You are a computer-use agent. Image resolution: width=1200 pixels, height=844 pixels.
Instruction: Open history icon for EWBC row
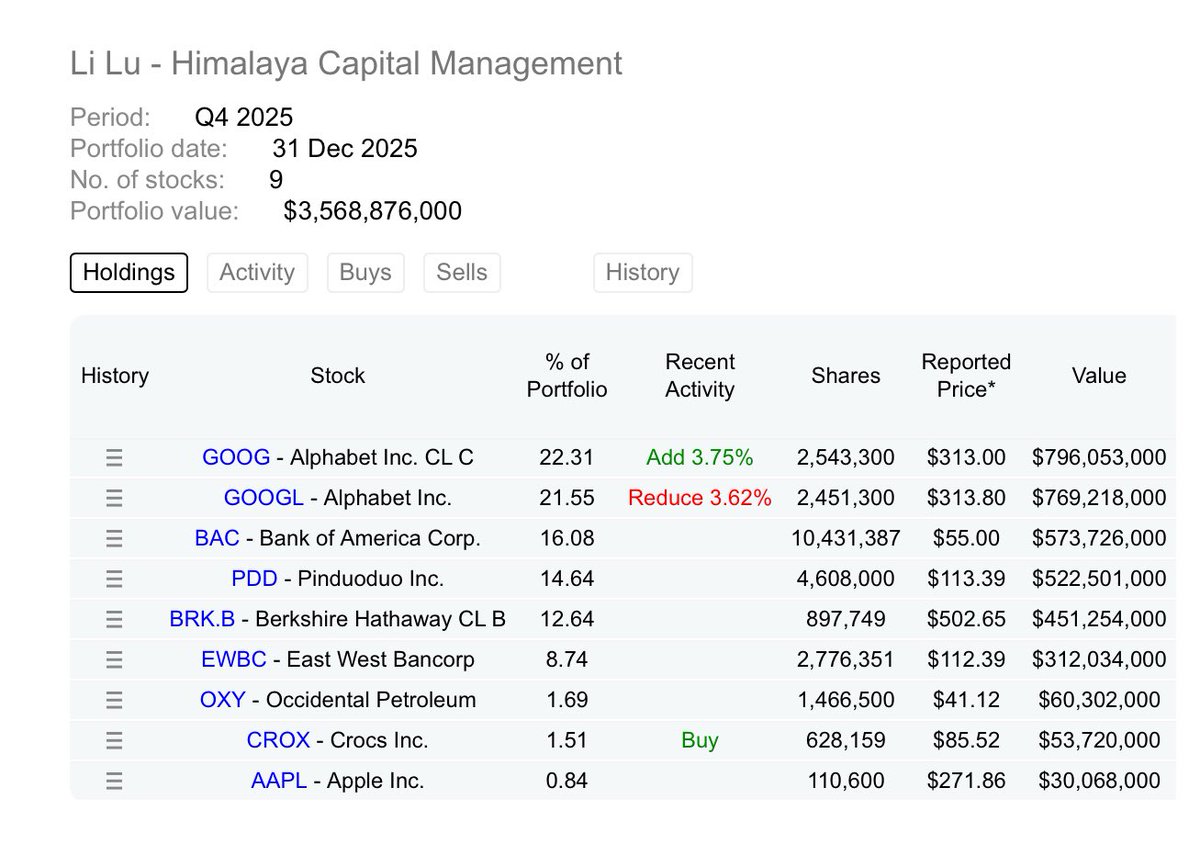click(x=114, y=660)
